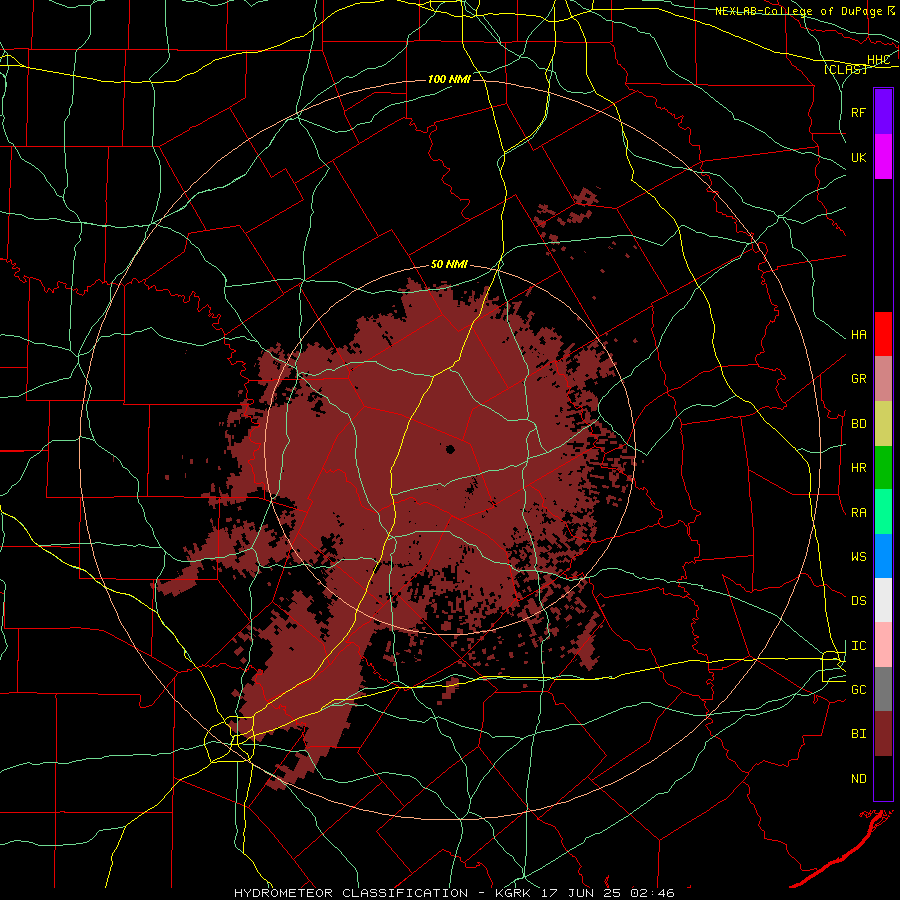Click the BI legend label

(x=859, y=734)
